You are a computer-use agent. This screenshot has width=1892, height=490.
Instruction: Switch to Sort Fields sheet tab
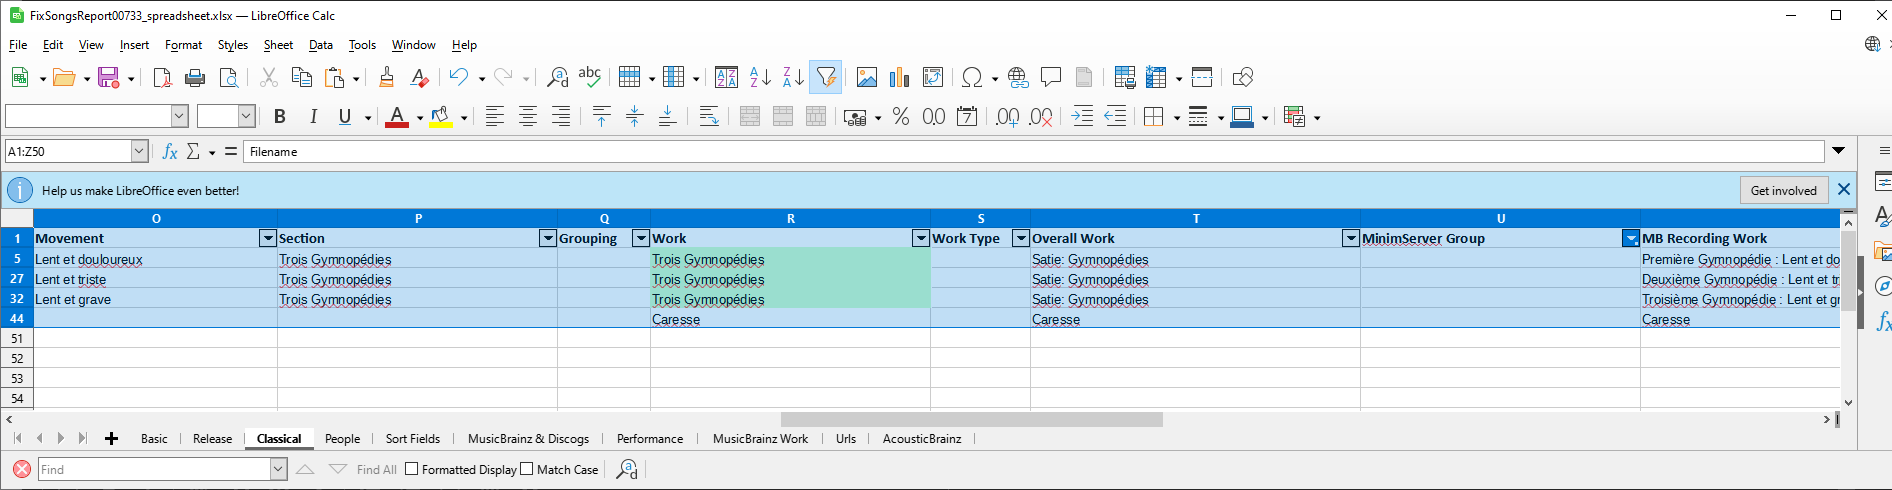(413, 439)
